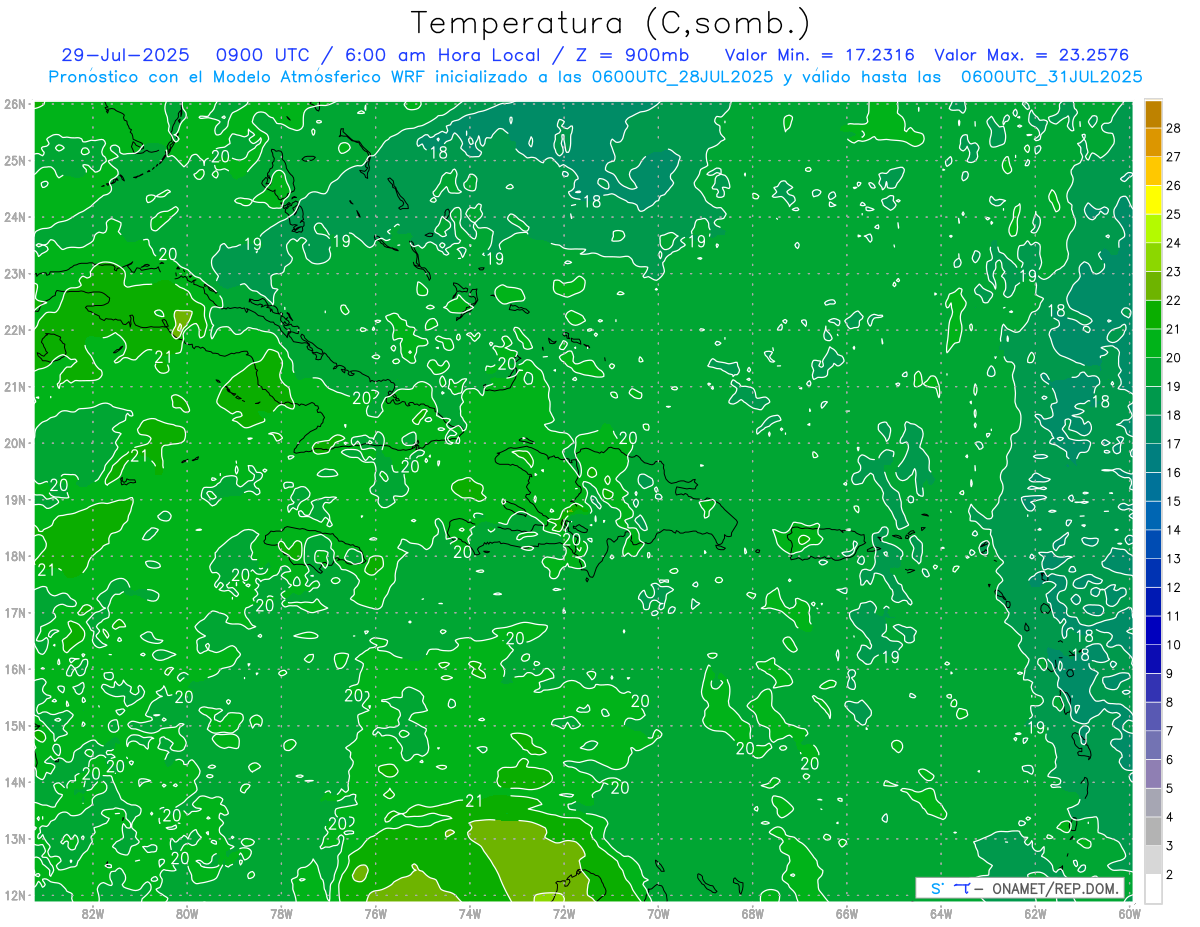Click the '74W' longitude axis label
The height and width of the screenshot is (927, 1200).
(x=469, y=912)
